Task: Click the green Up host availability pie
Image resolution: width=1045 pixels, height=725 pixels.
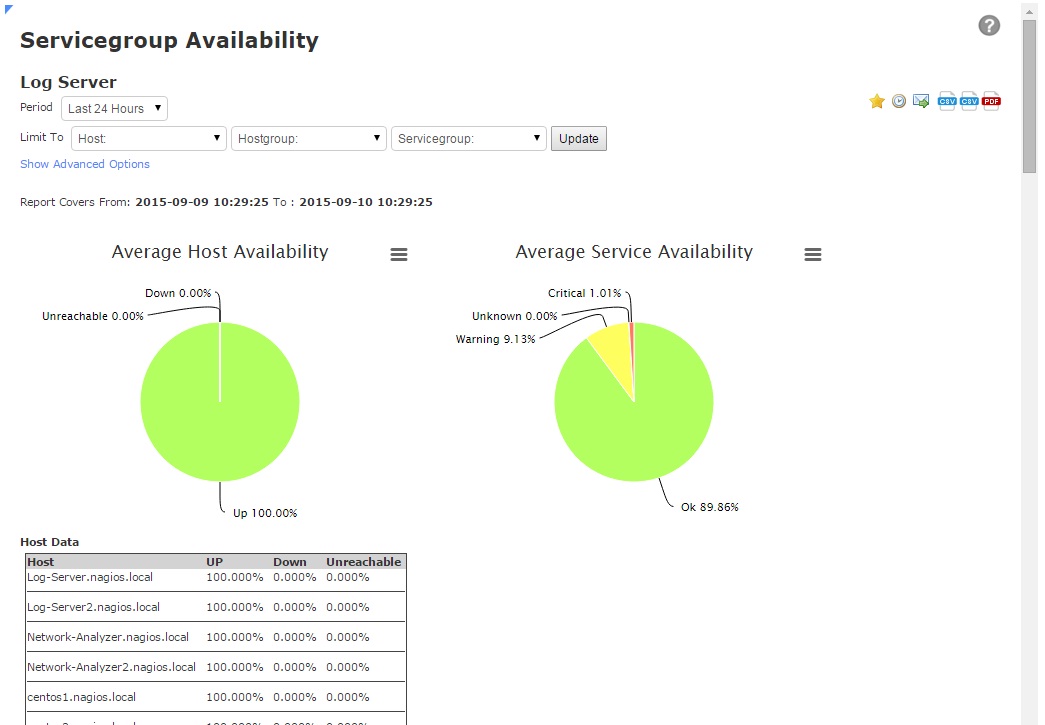Action: tap(220, 420)
